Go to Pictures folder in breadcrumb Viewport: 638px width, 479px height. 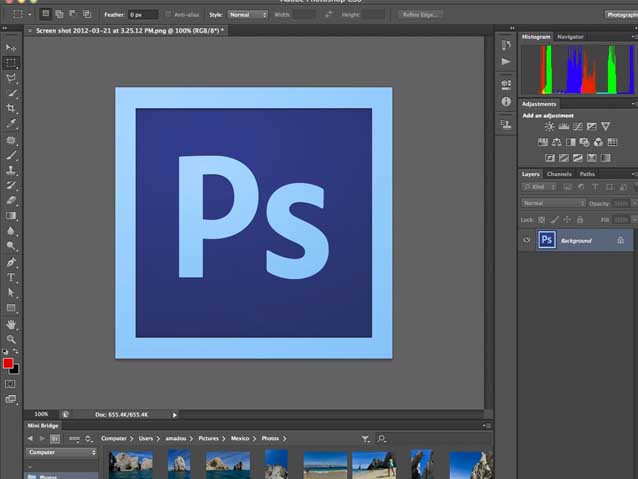point(208,439)
